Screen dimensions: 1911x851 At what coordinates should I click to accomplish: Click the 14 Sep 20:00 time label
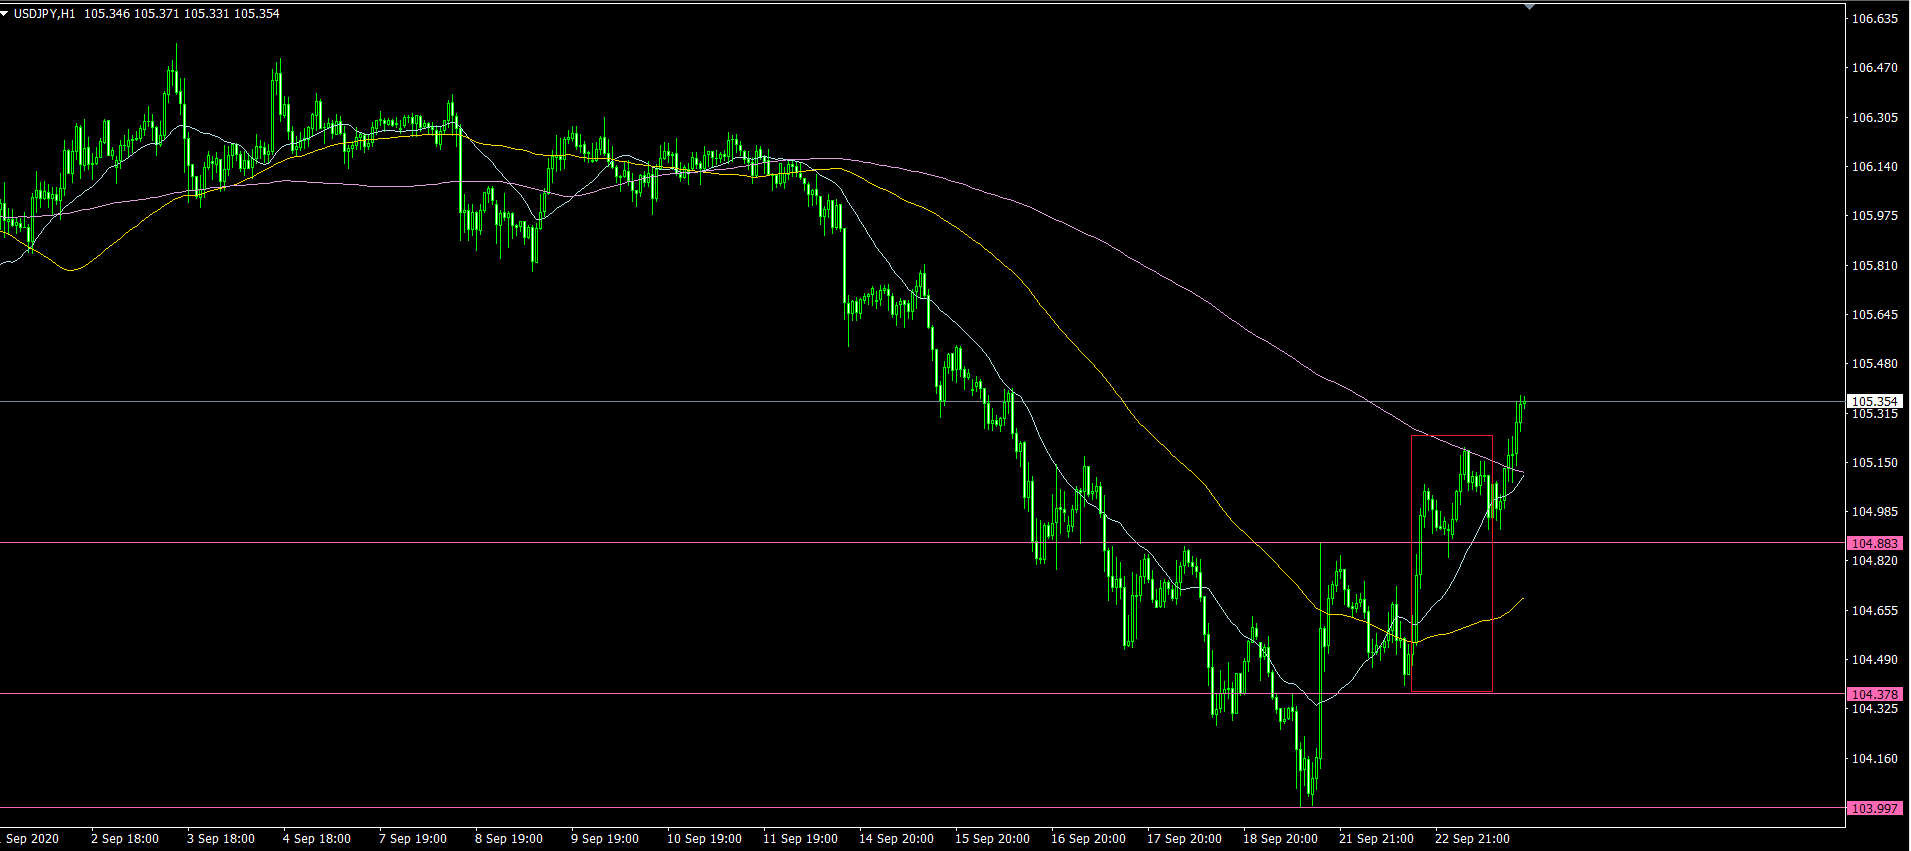point(896,839)
